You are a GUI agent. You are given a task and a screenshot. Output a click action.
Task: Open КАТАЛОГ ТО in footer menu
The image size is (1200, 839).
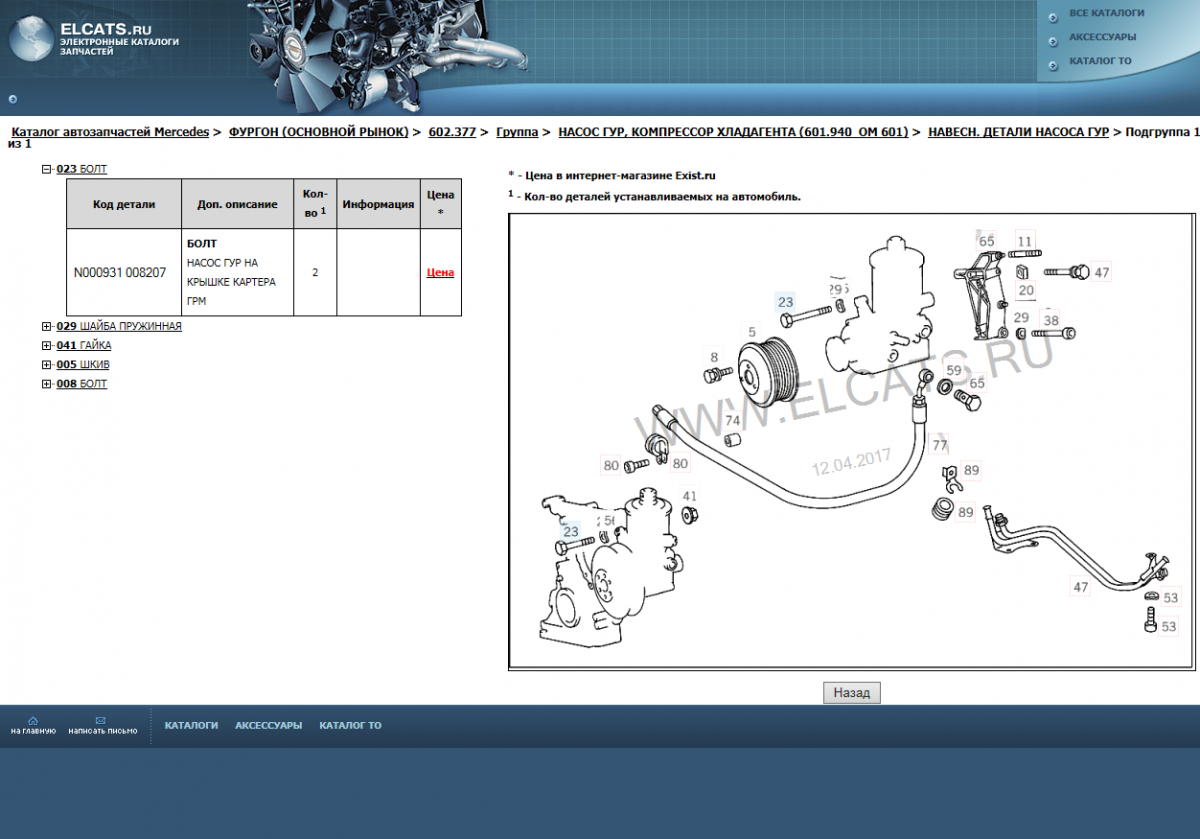click(x=350, y=725)
